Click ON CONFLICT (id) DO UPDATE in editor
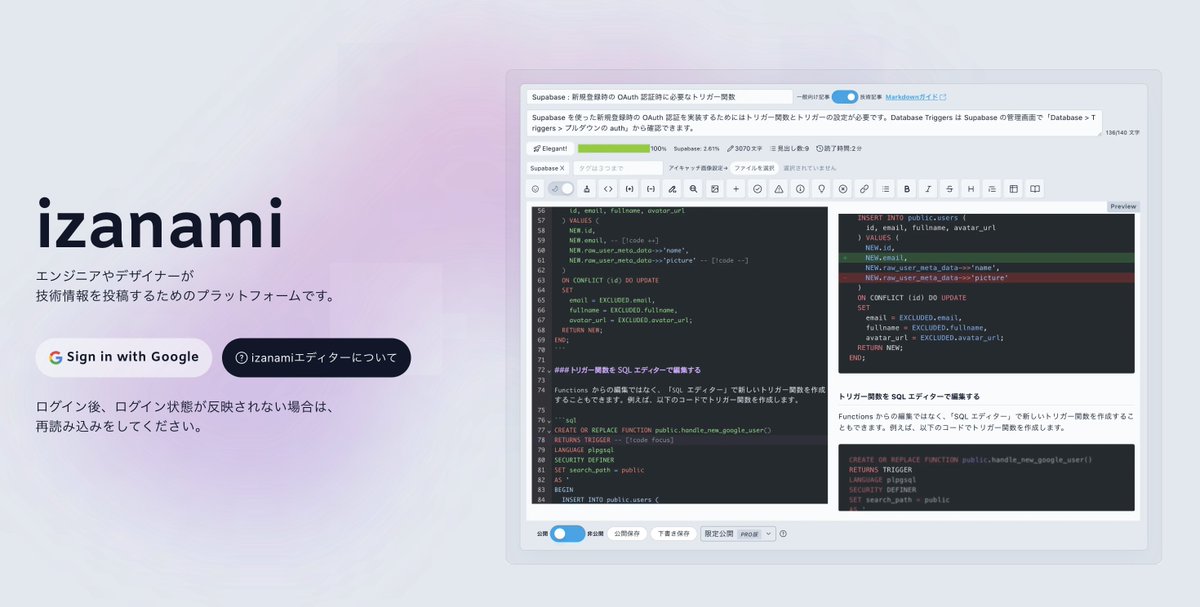This screenshot has height=607, width=1200. click(x=610, y=280)
